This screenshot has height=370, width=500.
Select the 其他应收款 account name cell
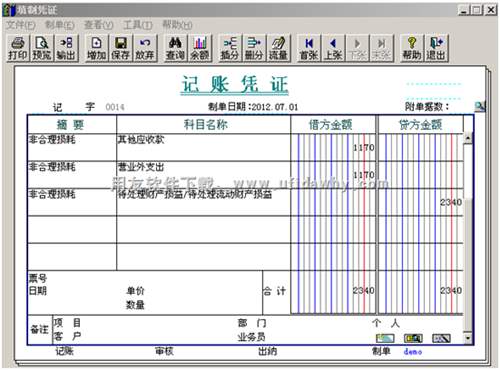(203, 147)
